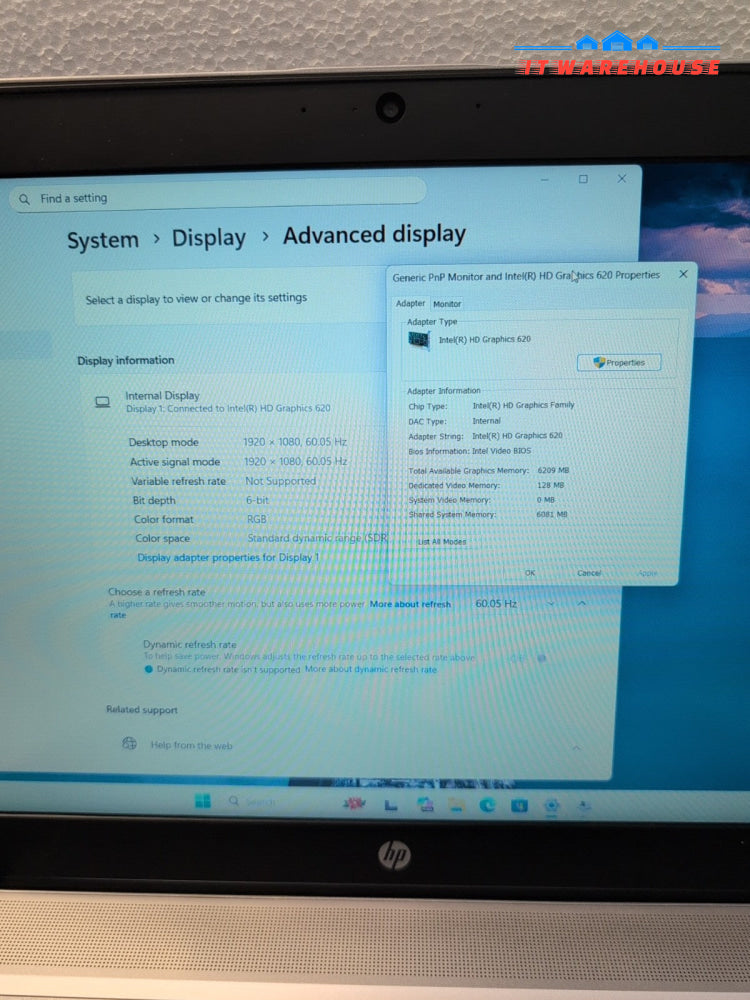Open Microsoft Edge from the taskbar

(487, 805)
